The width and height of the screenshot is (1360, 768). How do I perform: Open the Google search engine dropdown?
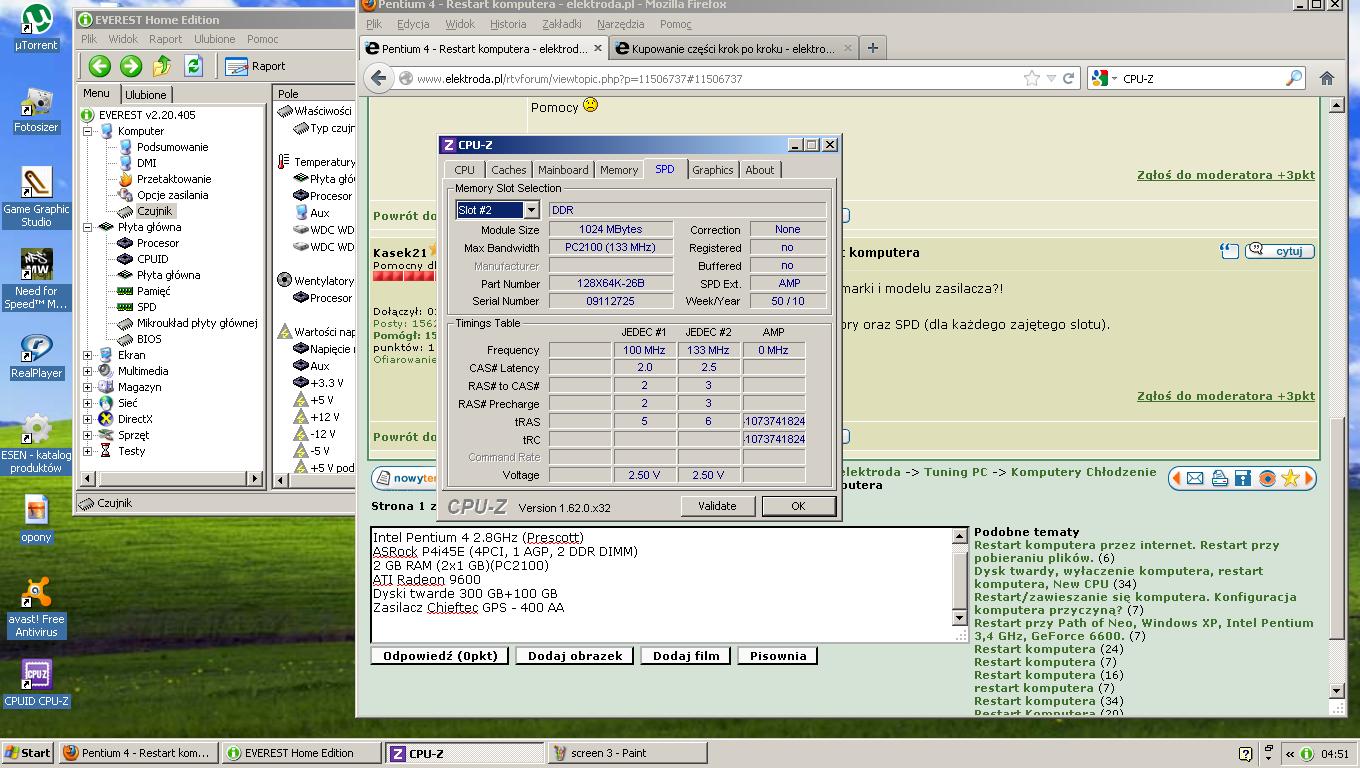pyautogui.click(x=1103, y=78)
